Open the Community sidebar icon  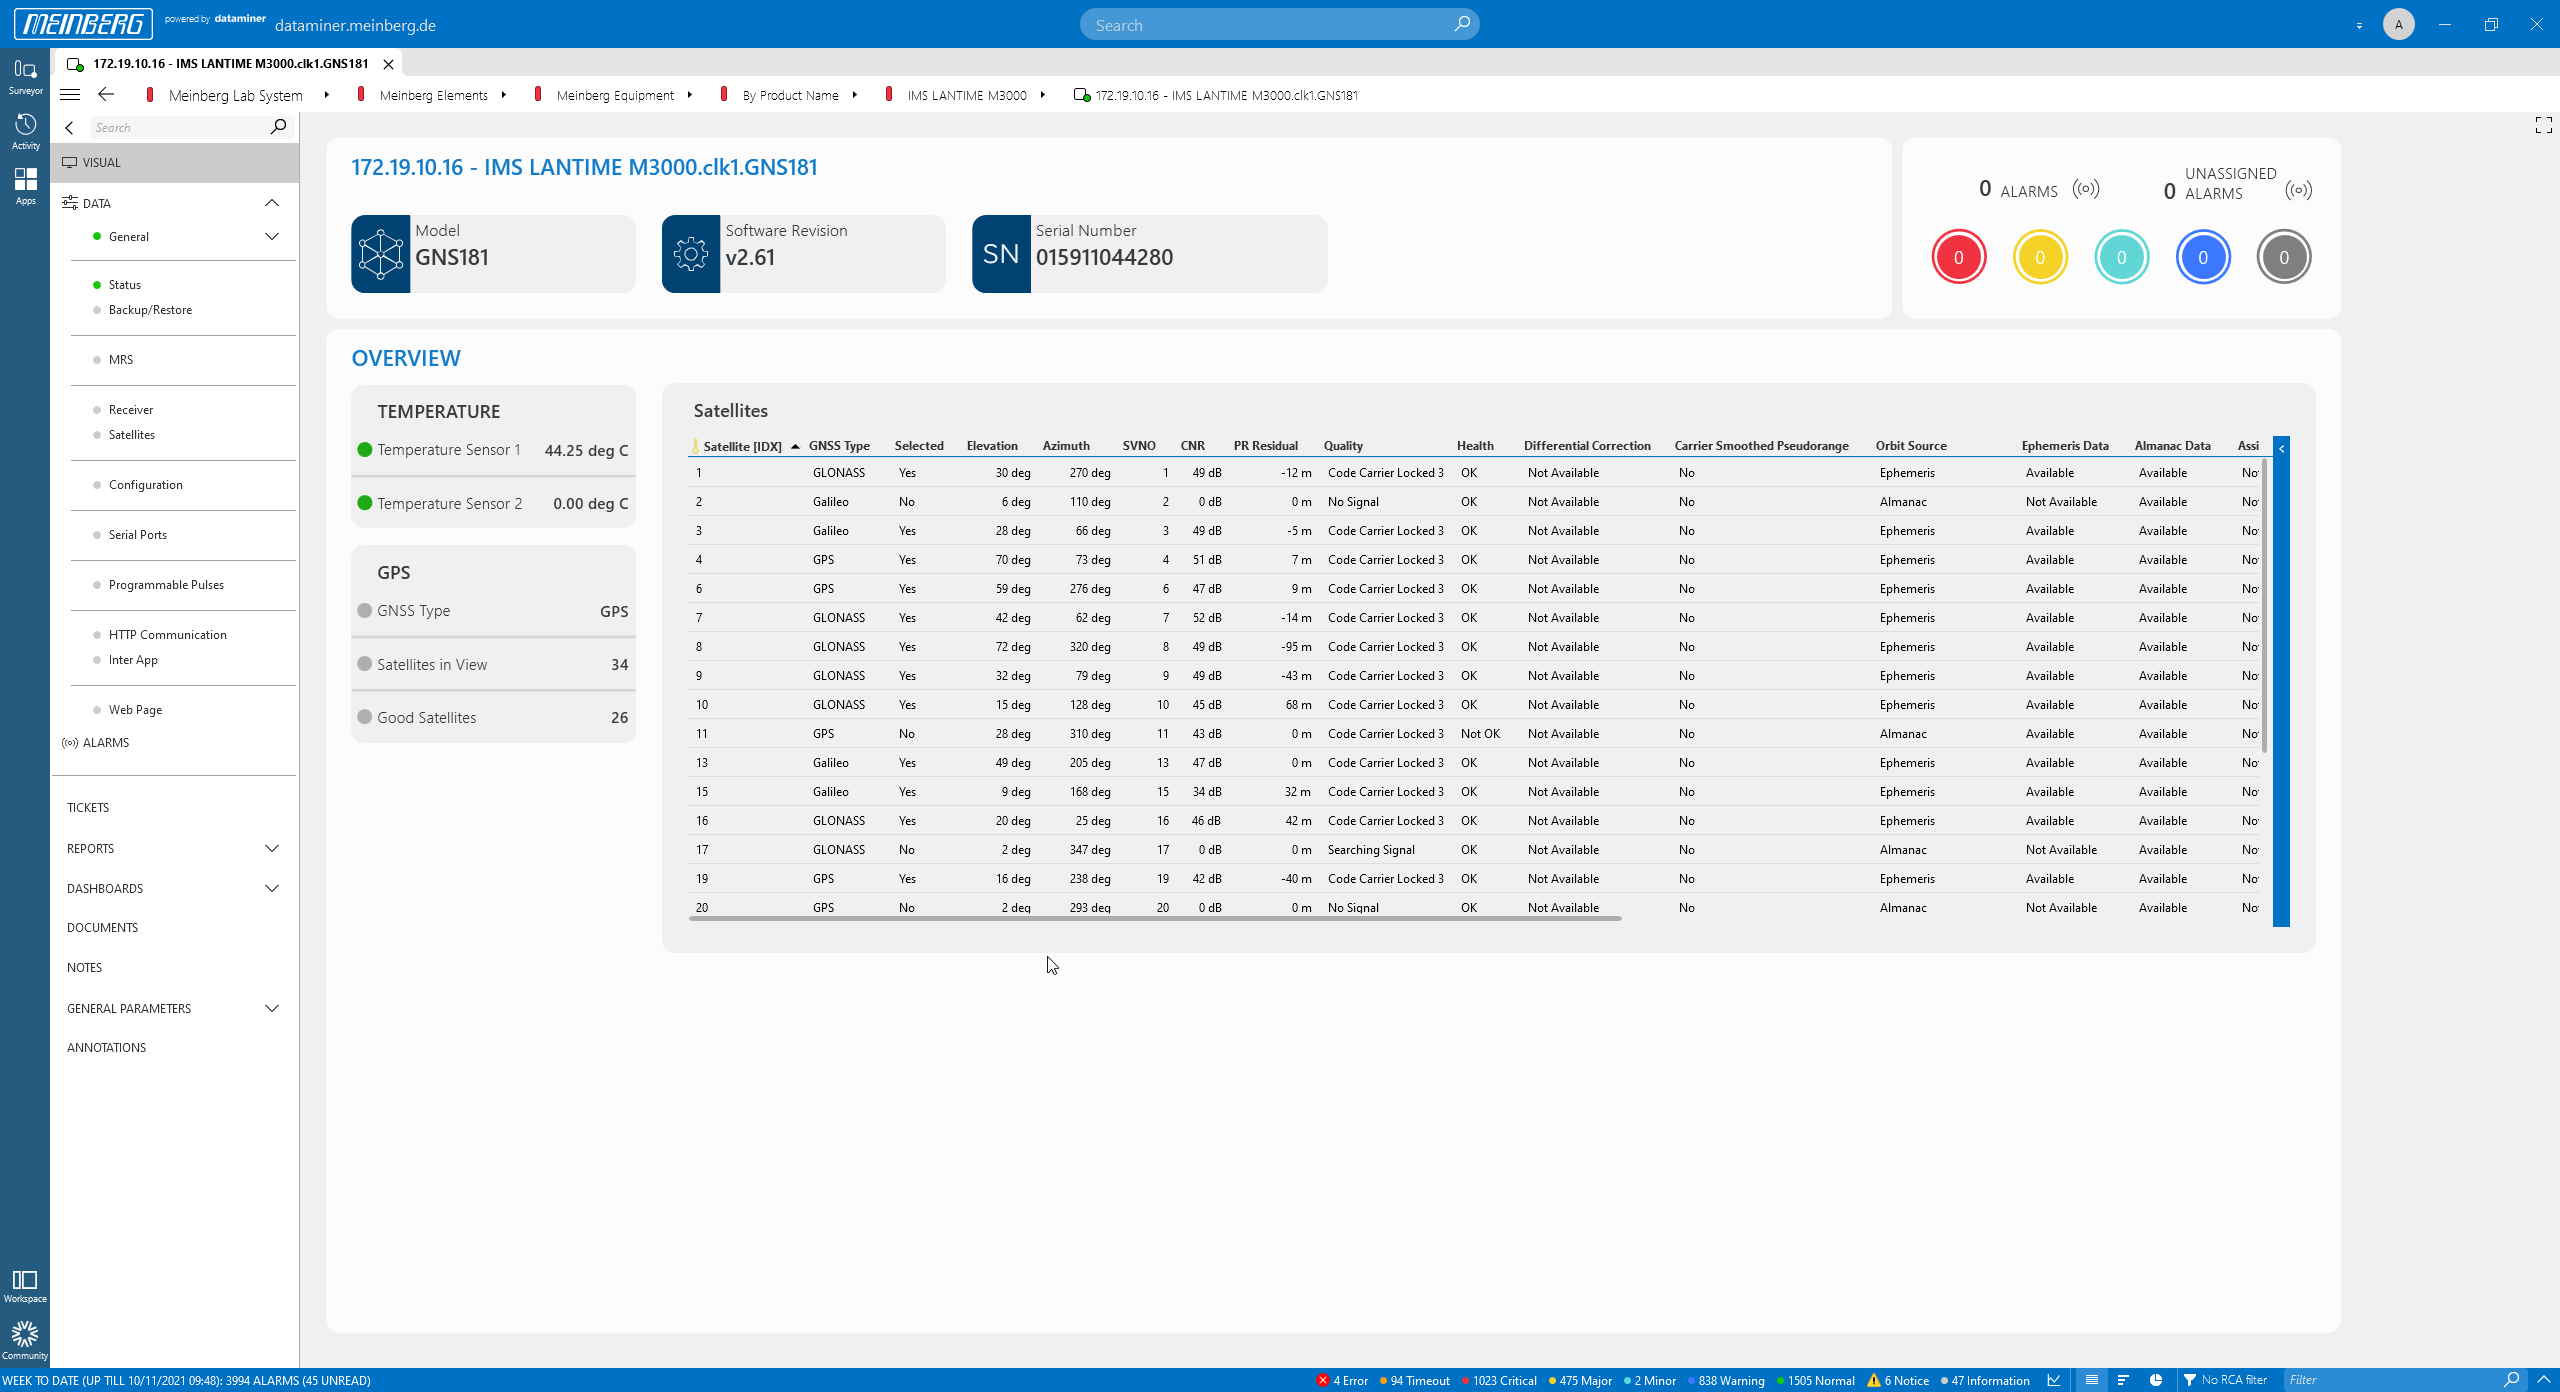[x=25, y=1341]
